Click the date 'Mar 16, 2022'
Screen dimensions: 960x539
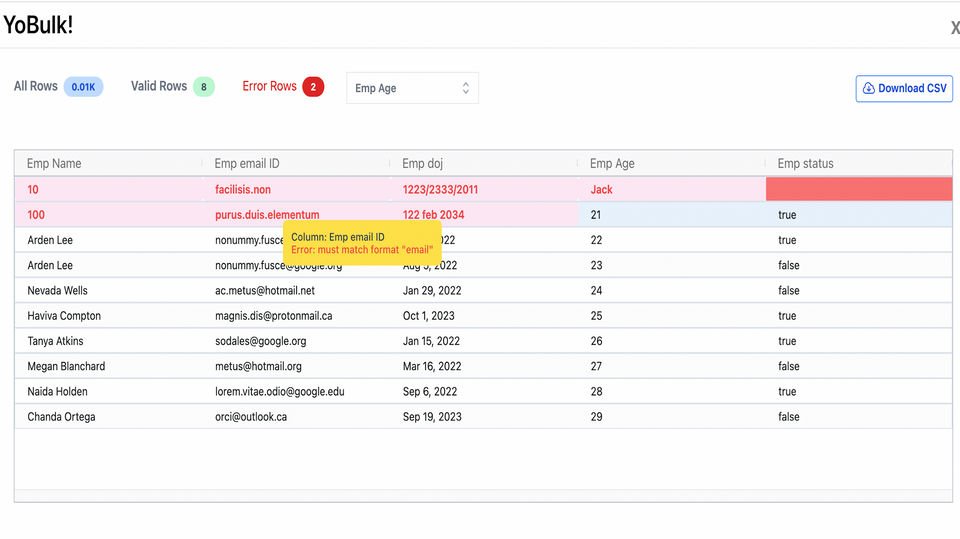point(432,366)
